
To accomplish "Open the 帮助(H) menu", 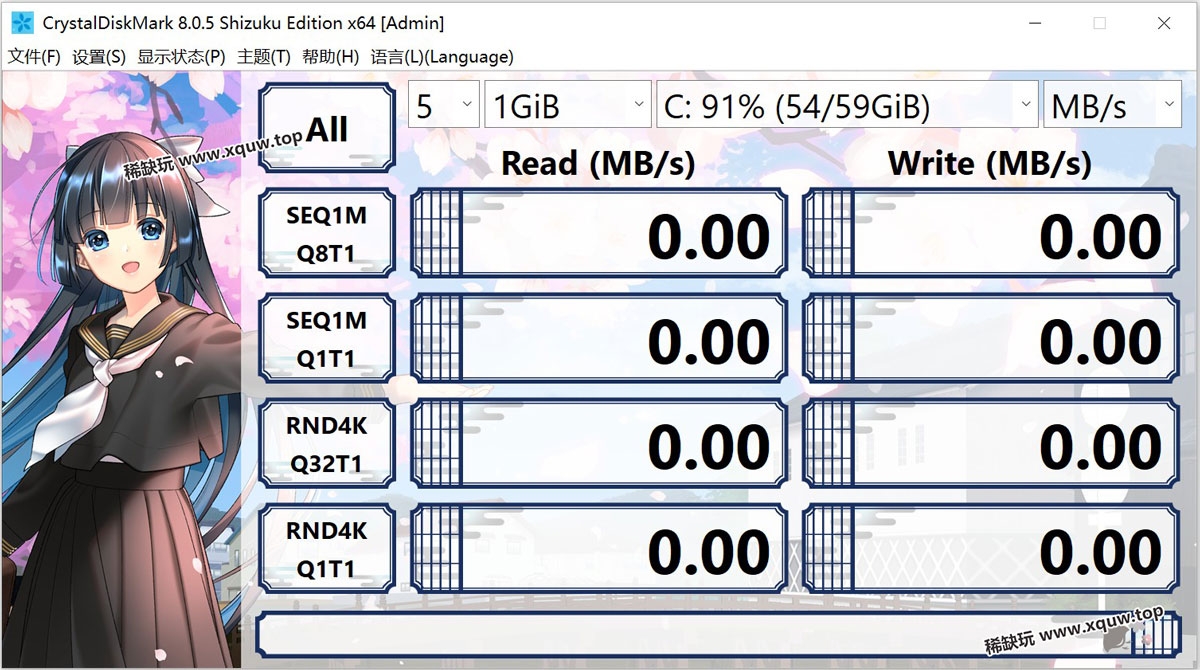I will click(330, 57).
